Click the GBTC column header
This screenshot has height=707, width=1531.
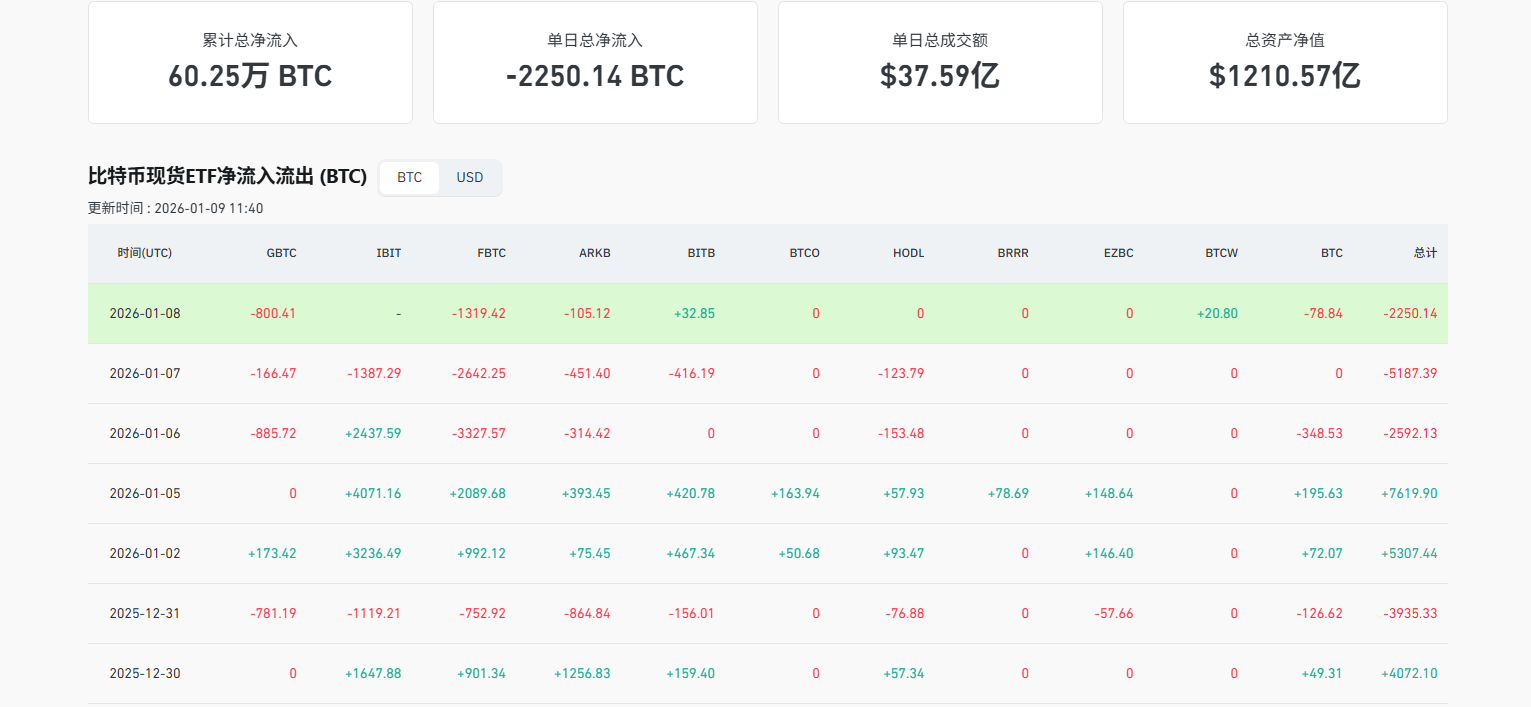pyautogui.click(x=281, y=253)
